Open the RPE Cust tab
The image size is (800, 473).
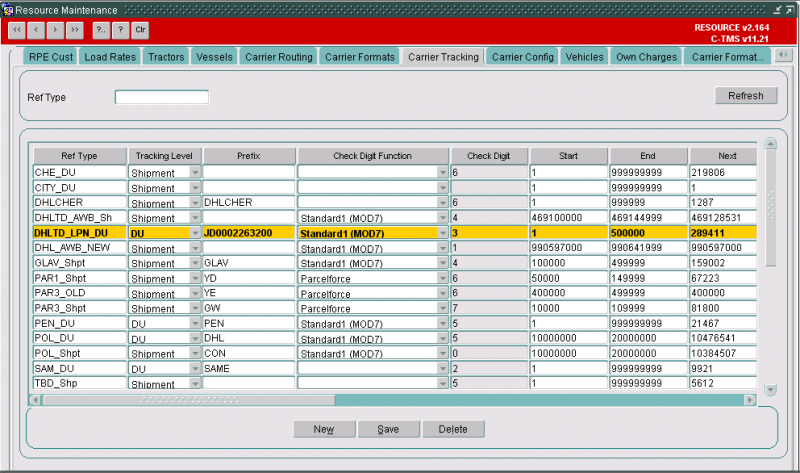[51, 57]
